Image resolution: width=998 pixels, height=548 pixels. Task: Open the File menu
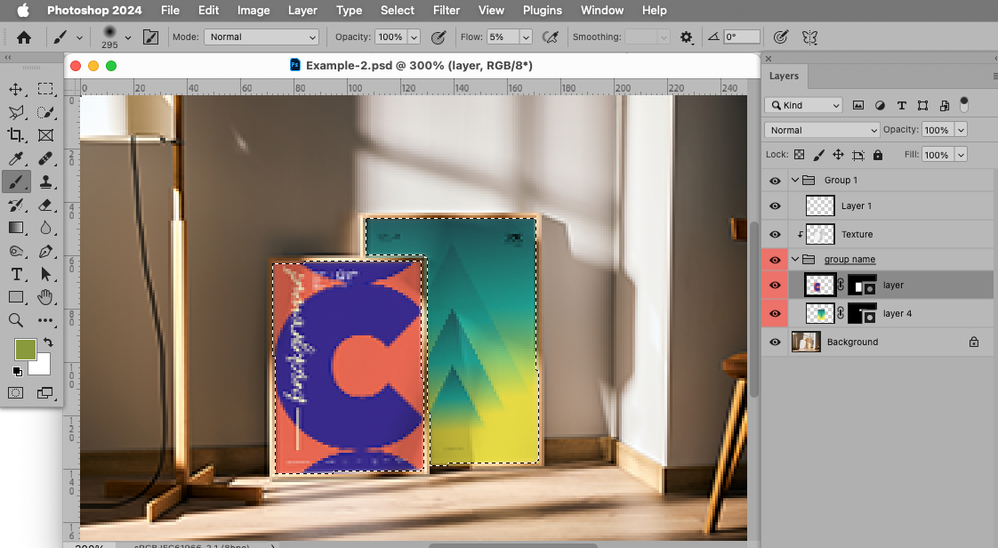tap(170, 10)
